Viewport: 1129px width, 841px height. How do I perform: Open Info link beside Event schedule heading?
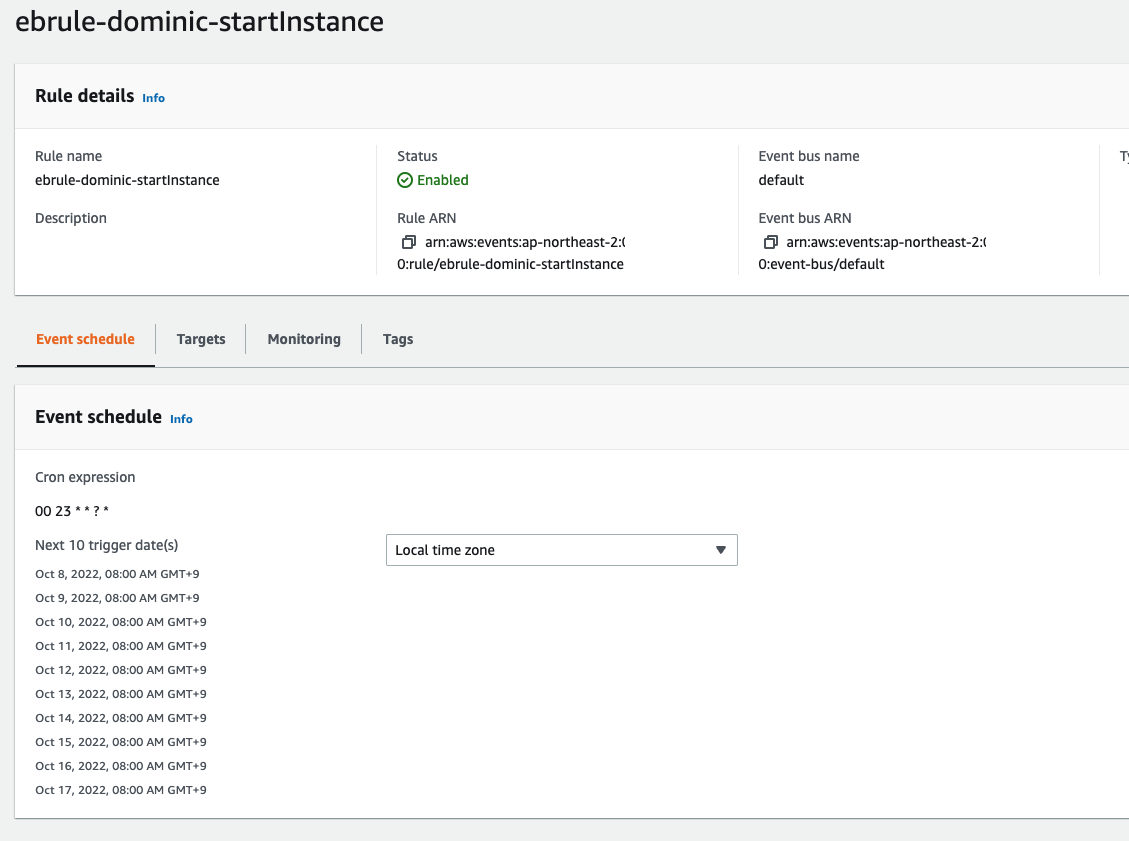(181, 419)
